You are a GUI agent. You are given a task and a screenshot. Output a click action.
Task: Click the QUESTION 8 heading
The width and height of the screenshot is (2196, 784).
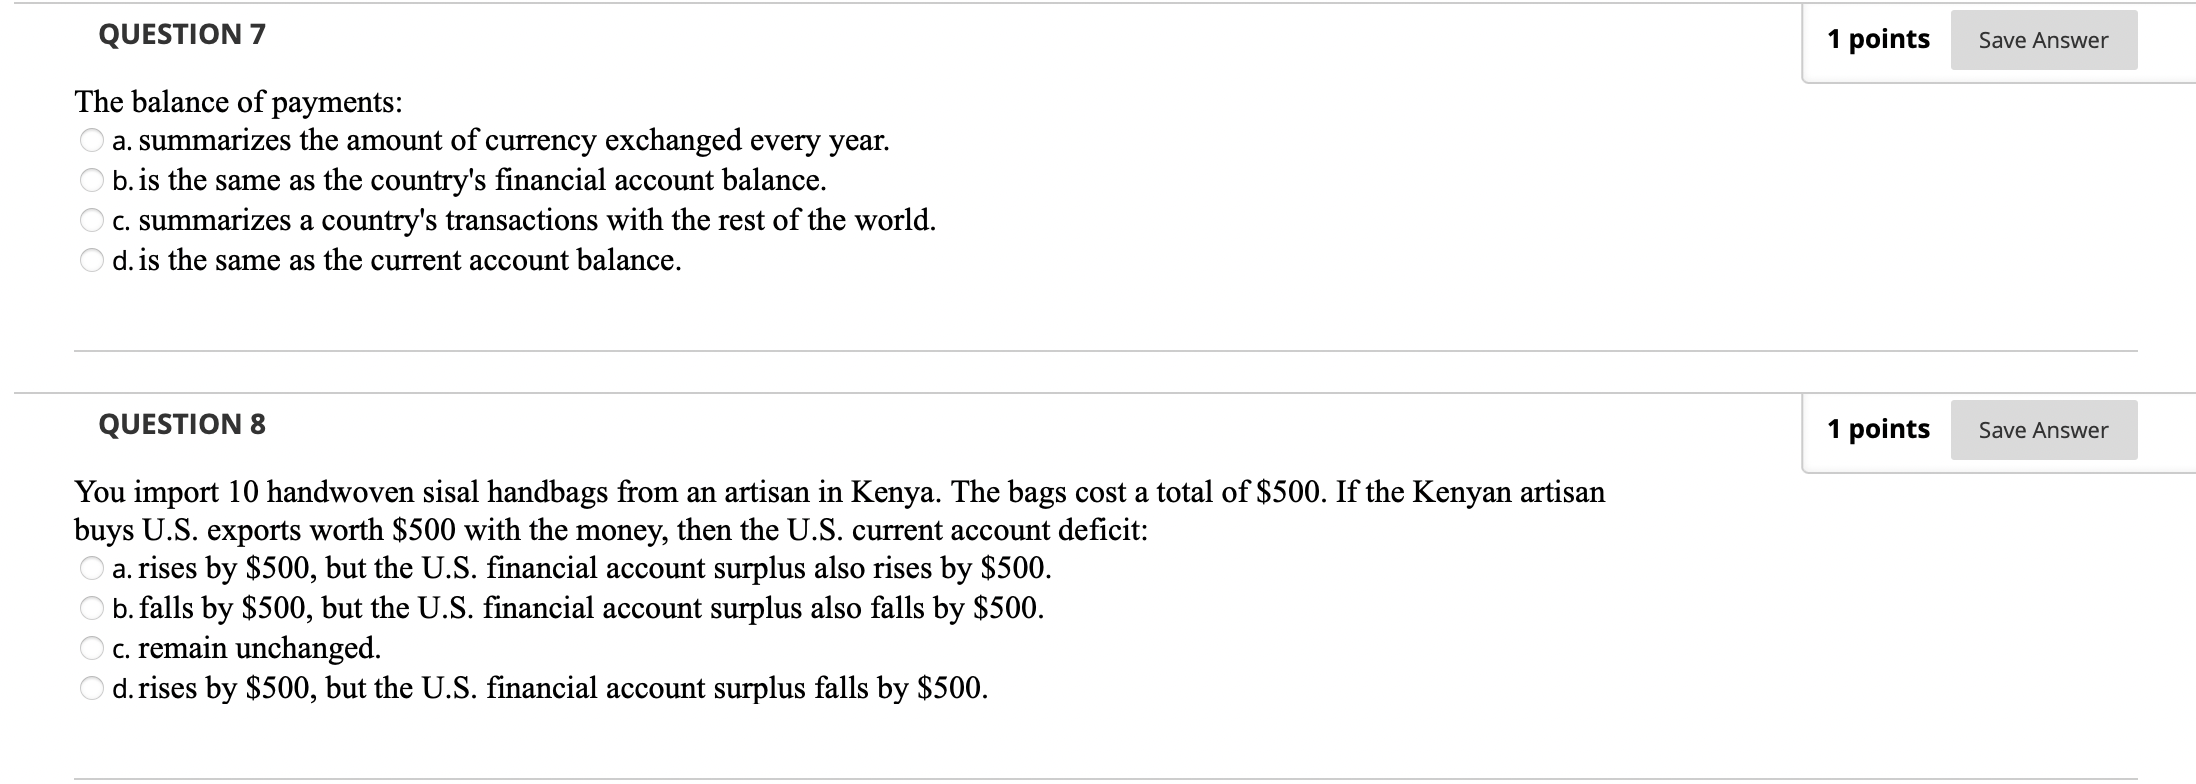pos(181,423)
